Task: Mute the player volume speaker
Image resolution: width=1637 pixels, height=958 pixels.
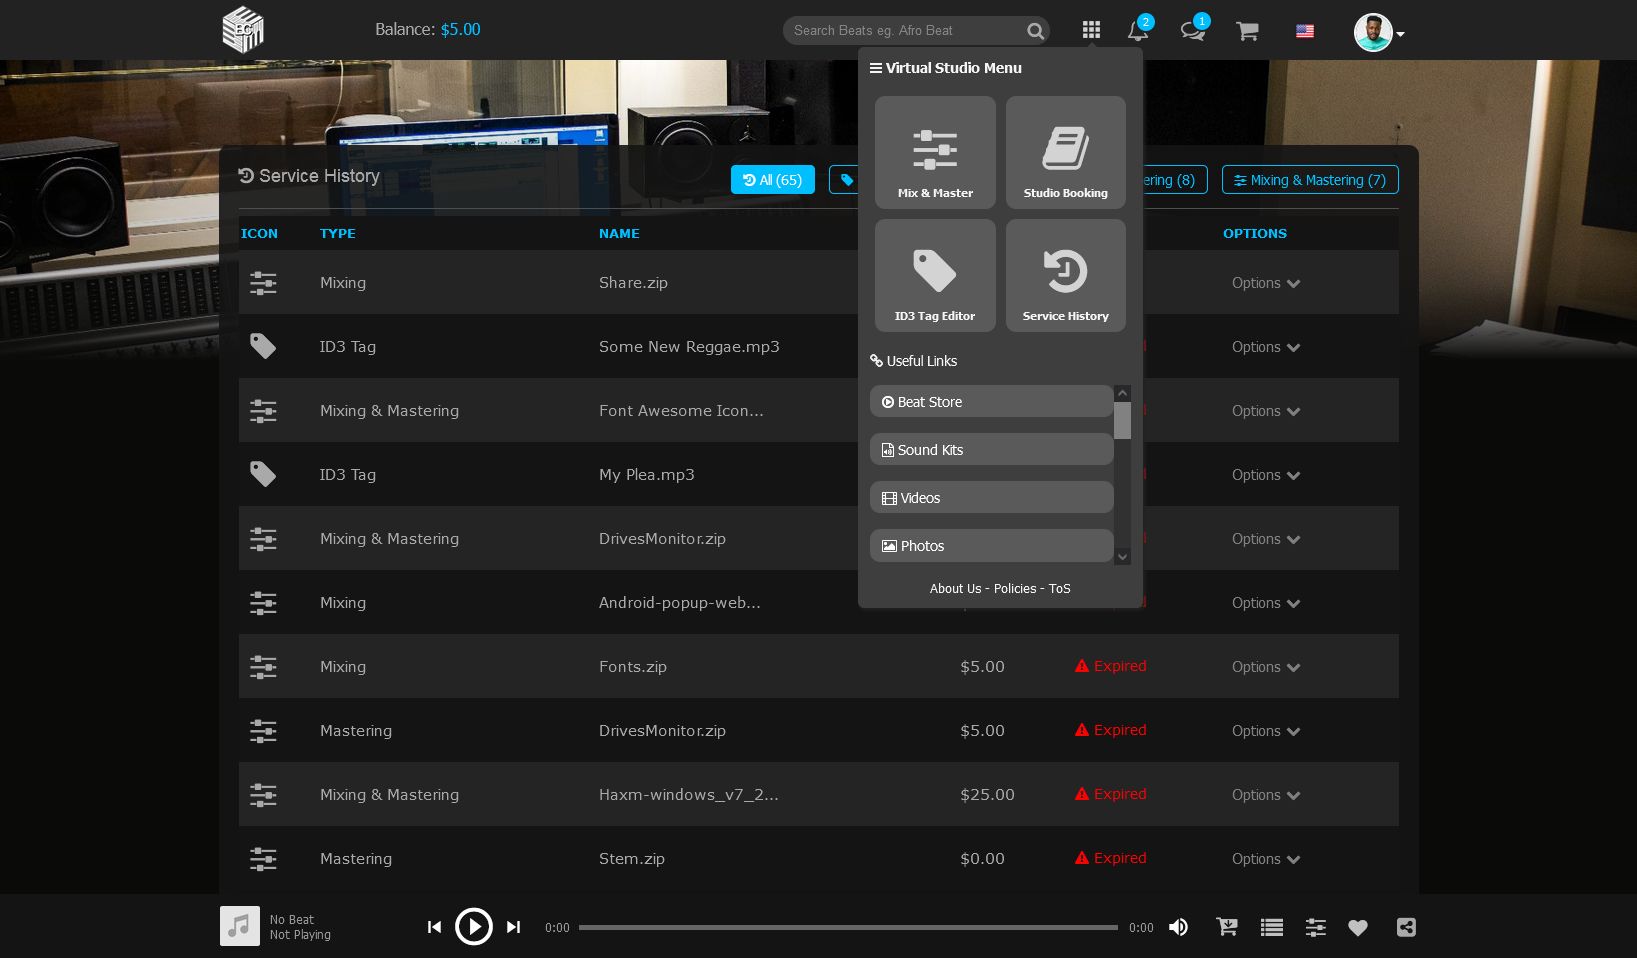Action: (x=1179, y=927)
